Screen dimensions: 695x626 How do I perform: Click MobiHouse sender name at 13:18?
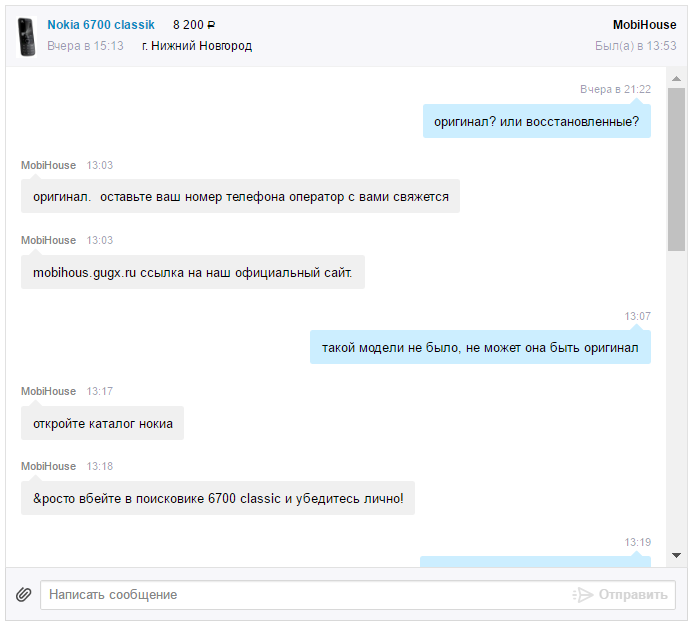click(48, 466)
